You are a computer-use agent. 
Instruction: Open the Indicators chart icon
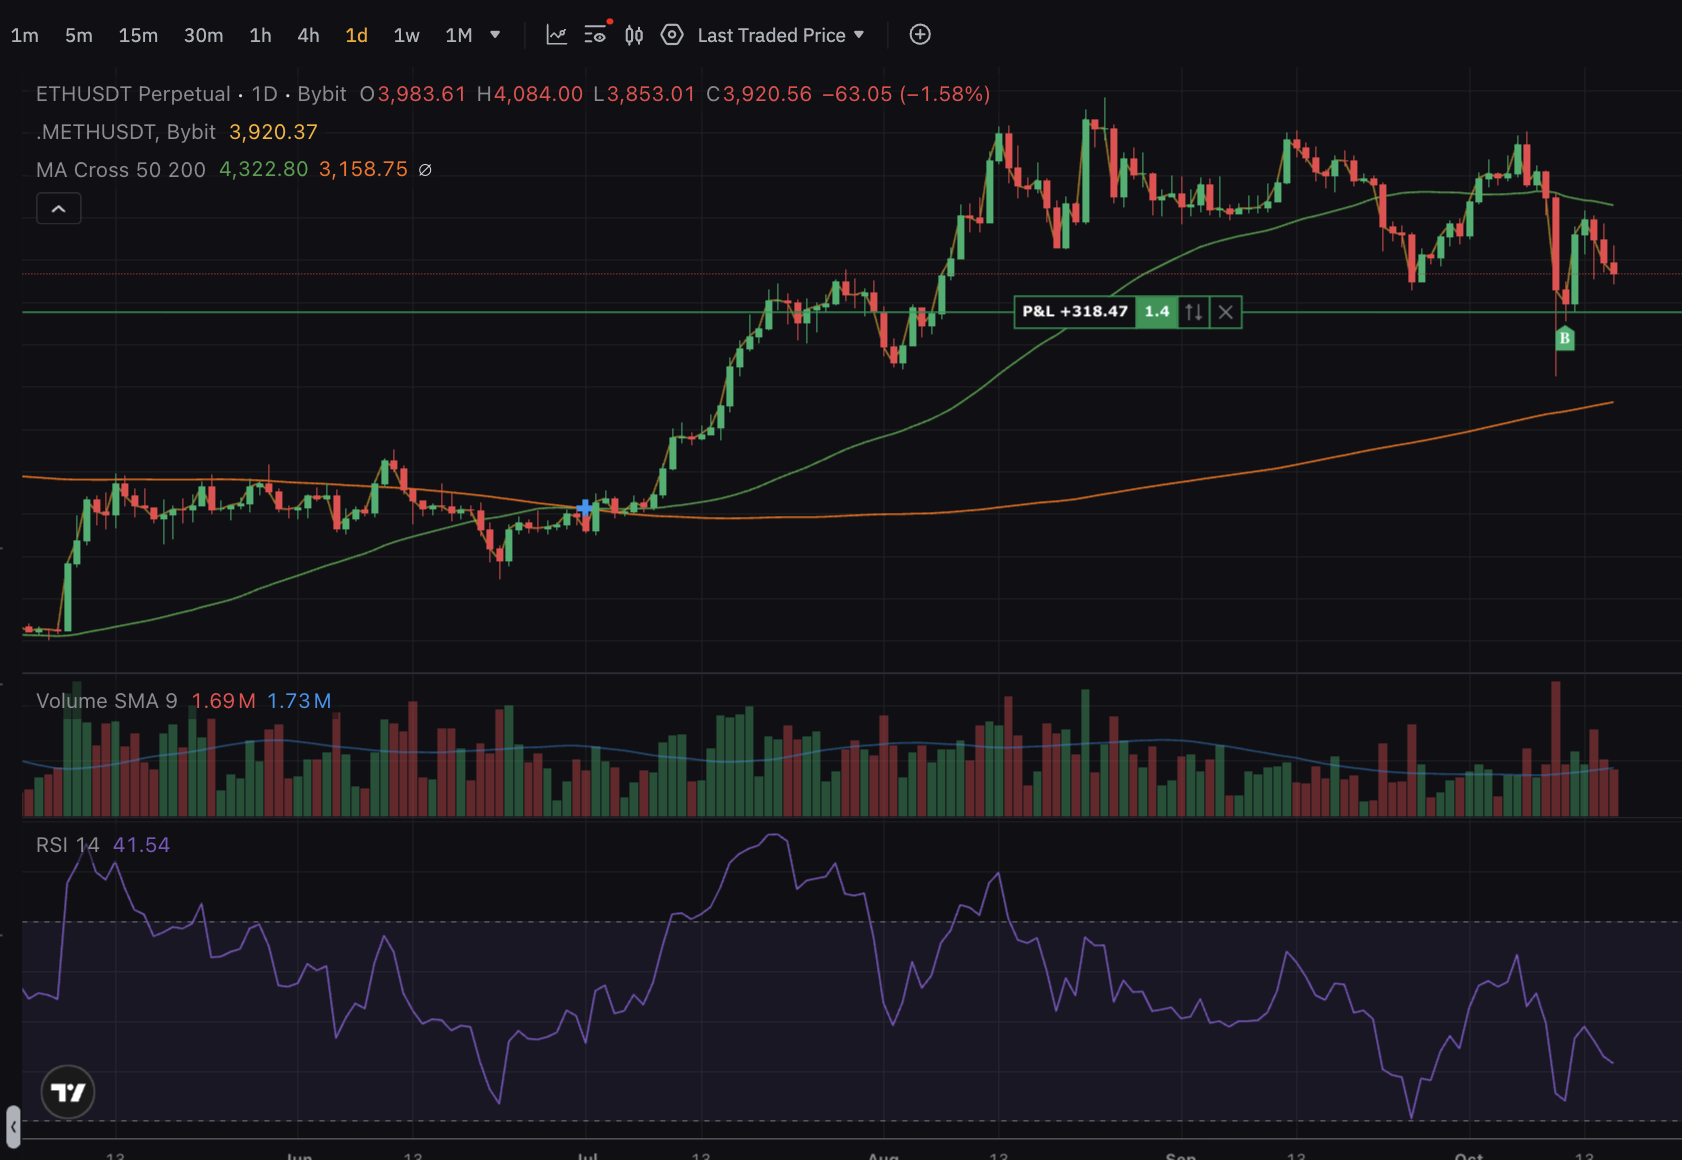tap(556, 35)
